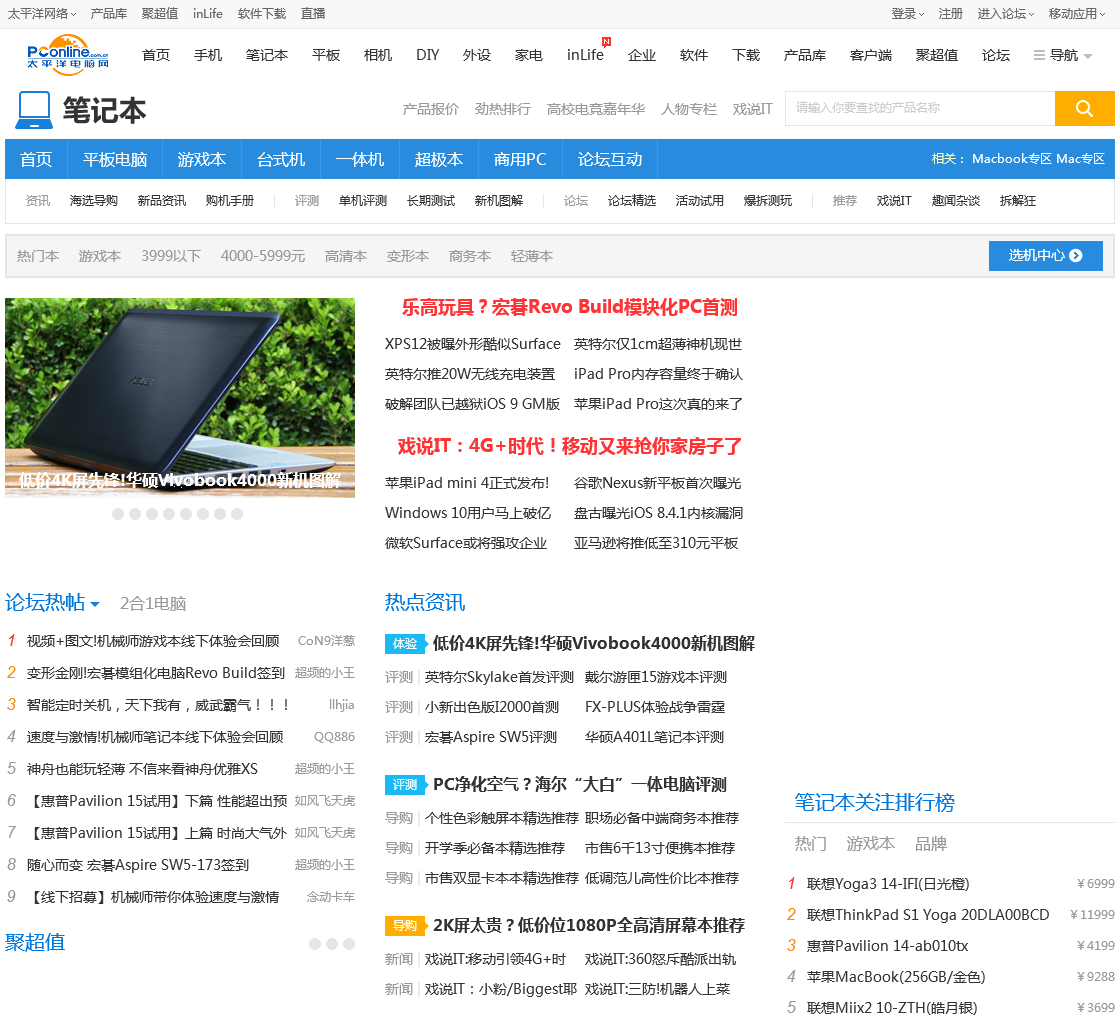Click 爆拆测玩 sub-navigation link
Screen dimensions: 1120x1018
(x=768, y=201)
